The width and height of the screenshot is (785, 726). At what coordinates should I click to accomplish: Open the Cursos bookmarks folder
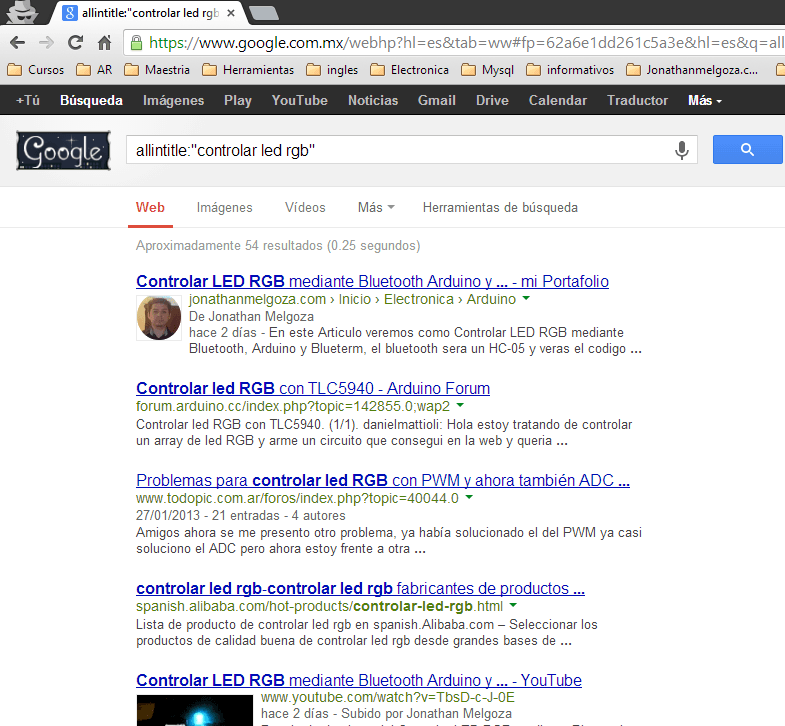[x=36, y=70]
